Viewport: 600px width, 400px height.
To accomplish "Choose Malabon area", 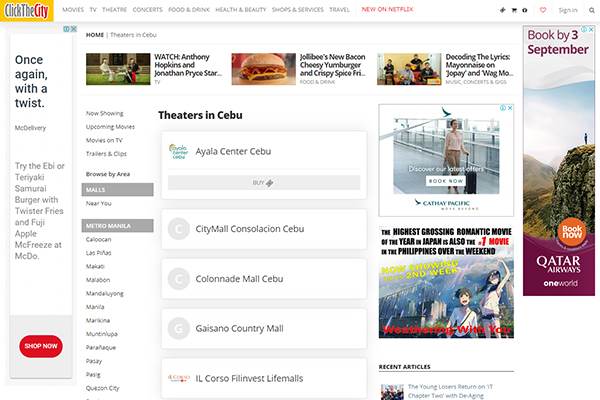I will (98, 280).
